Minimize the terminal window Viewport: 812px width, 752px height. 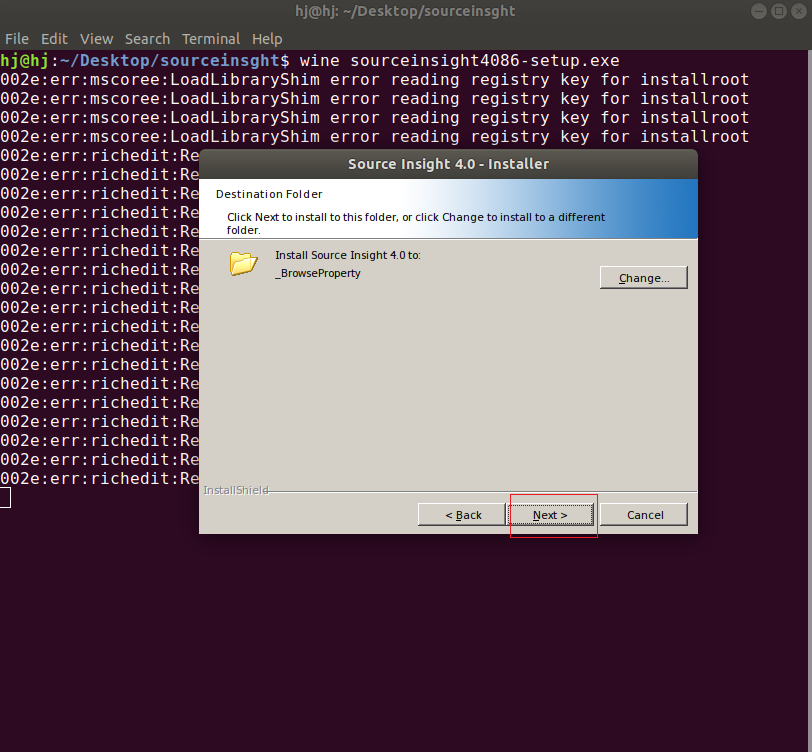[x=759, y=11]
